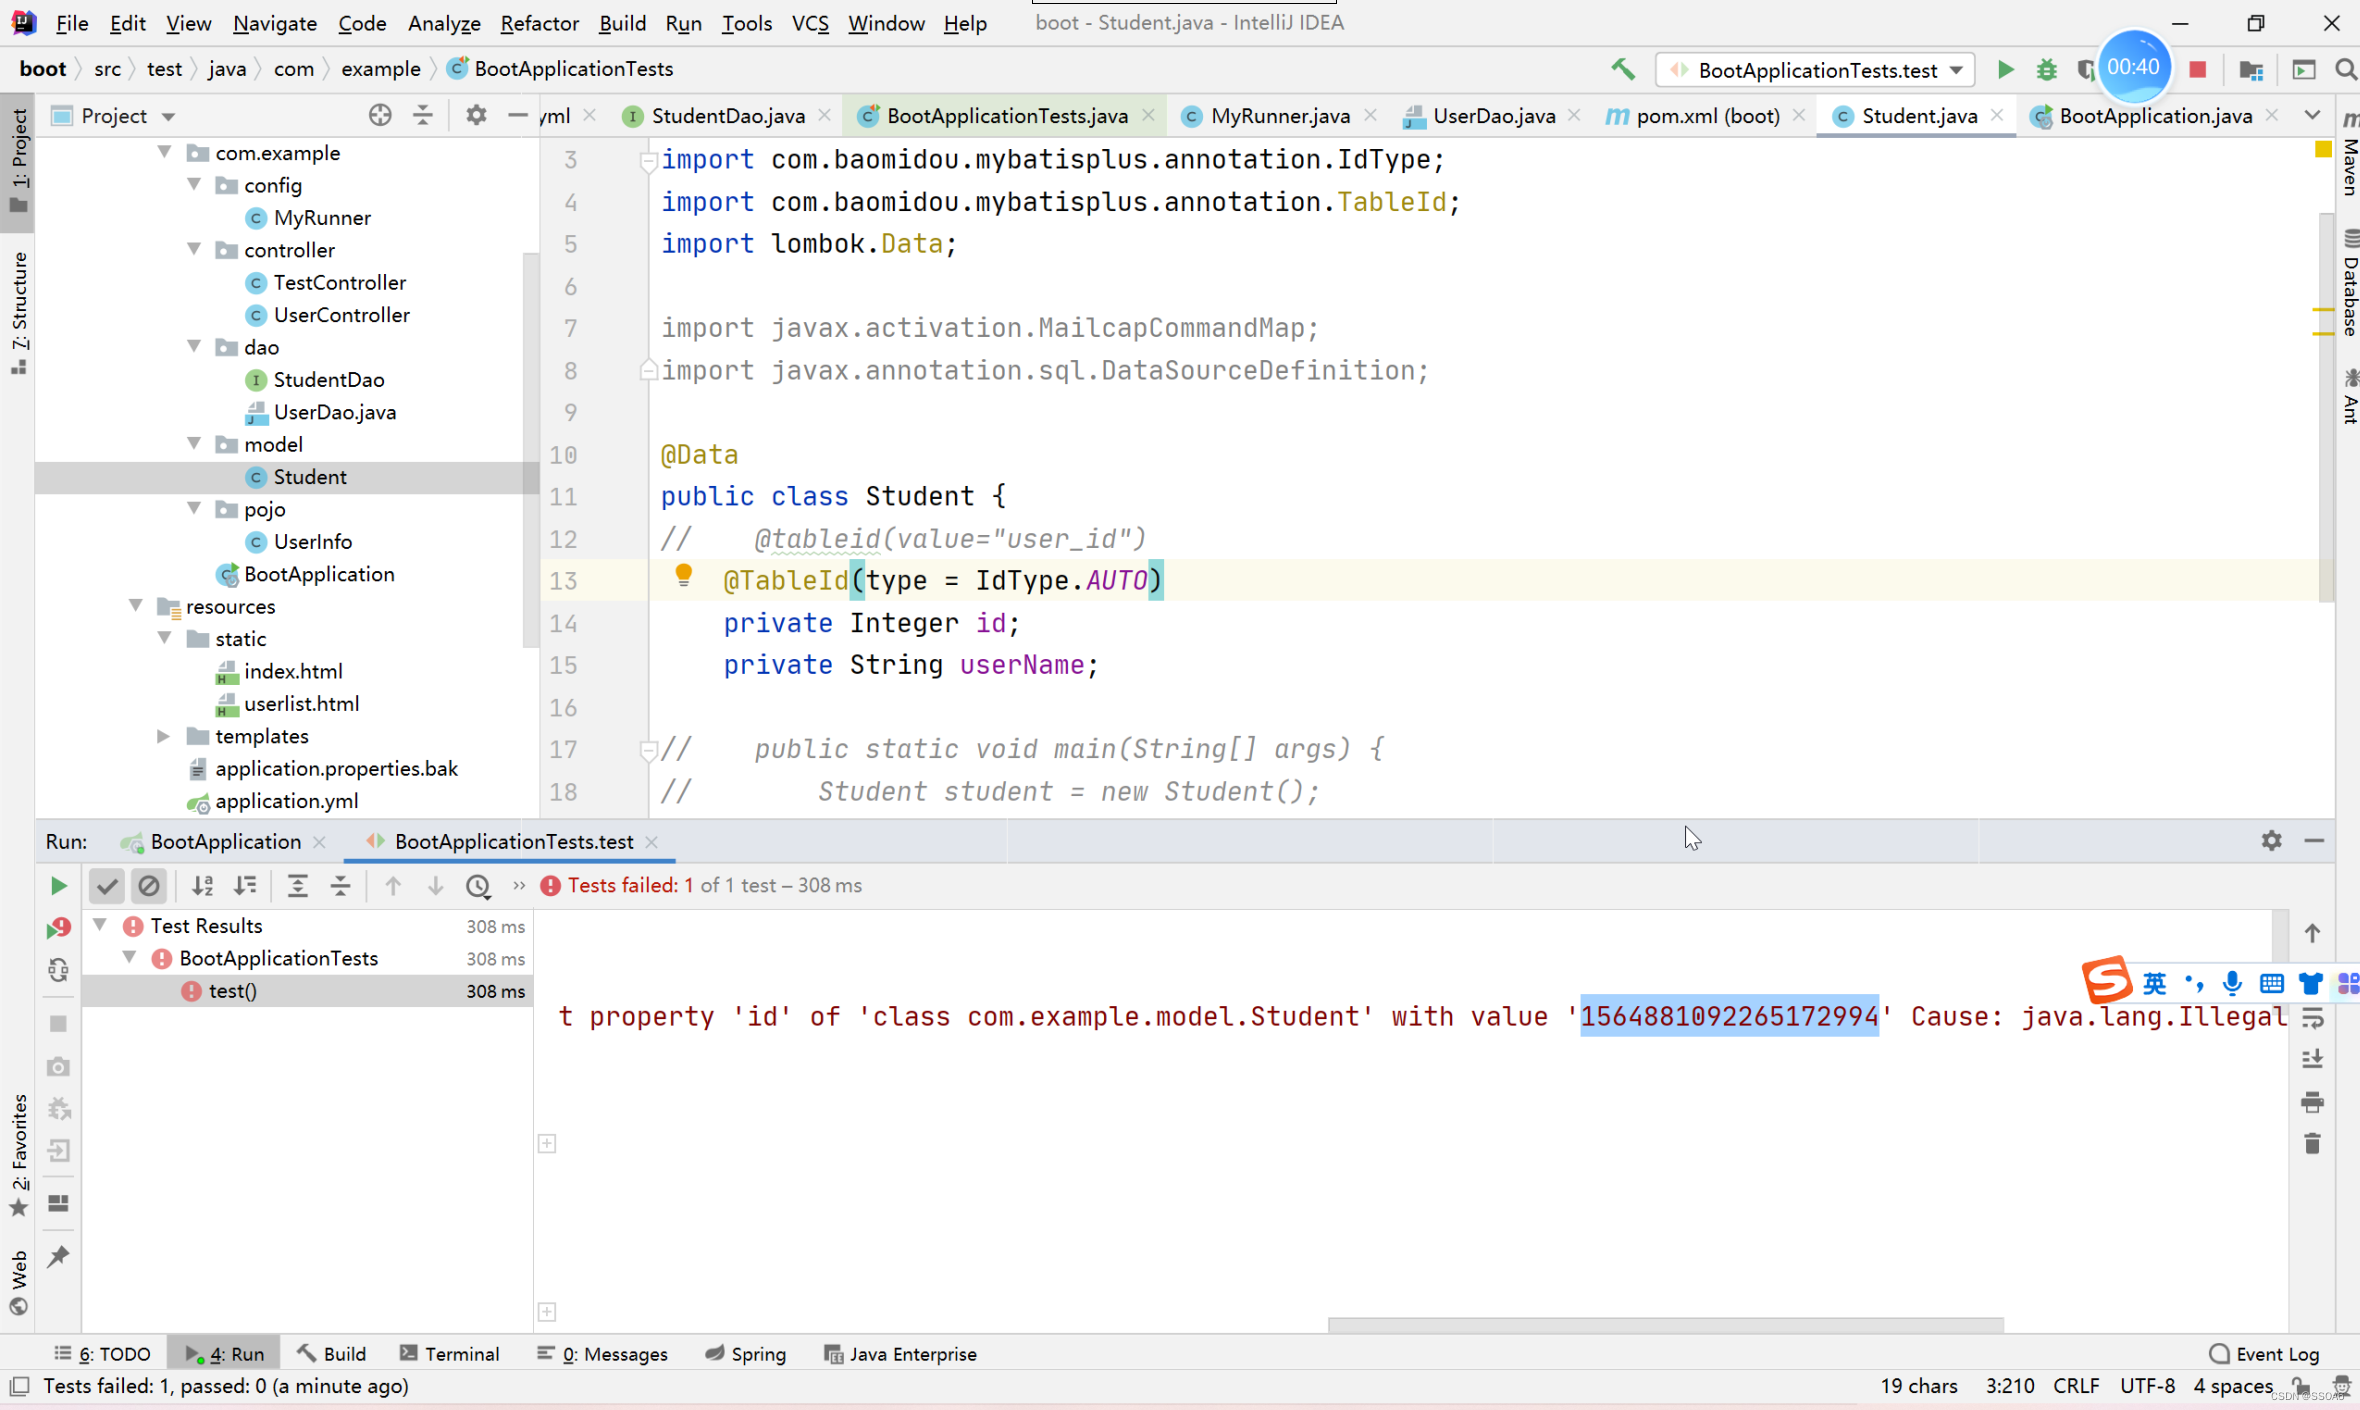Select application.yml in project tree
Image resolution: width=2360 pixels, height=1410 pixels.
286,800
